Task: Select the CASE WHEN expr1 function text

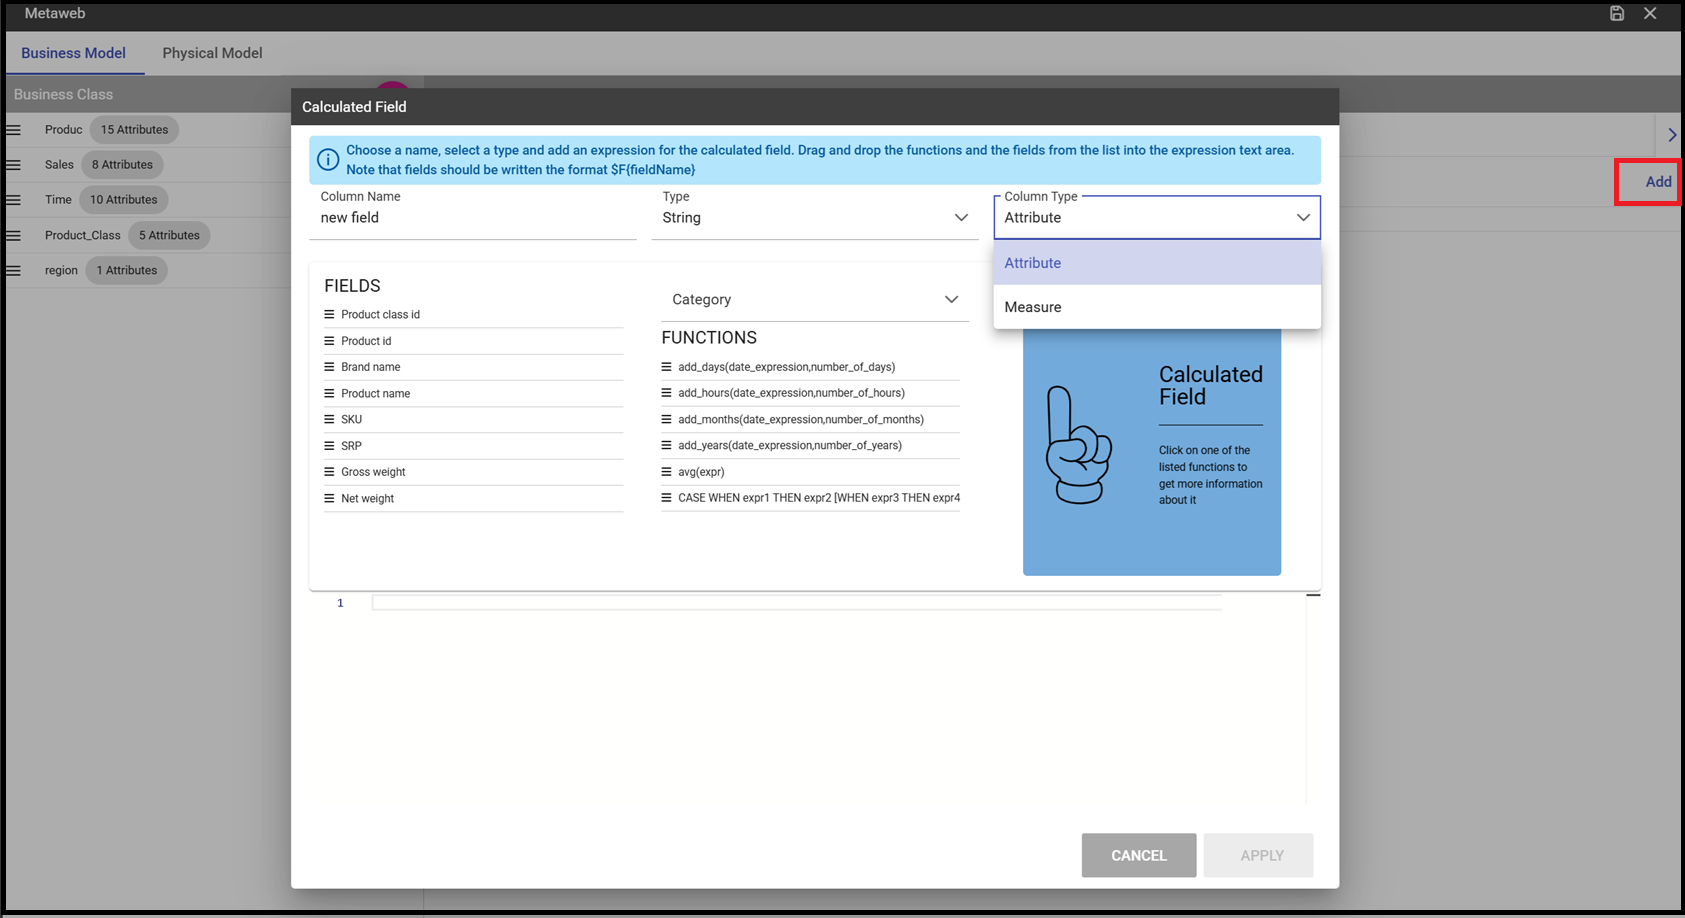Action: (x=819, y=498)
